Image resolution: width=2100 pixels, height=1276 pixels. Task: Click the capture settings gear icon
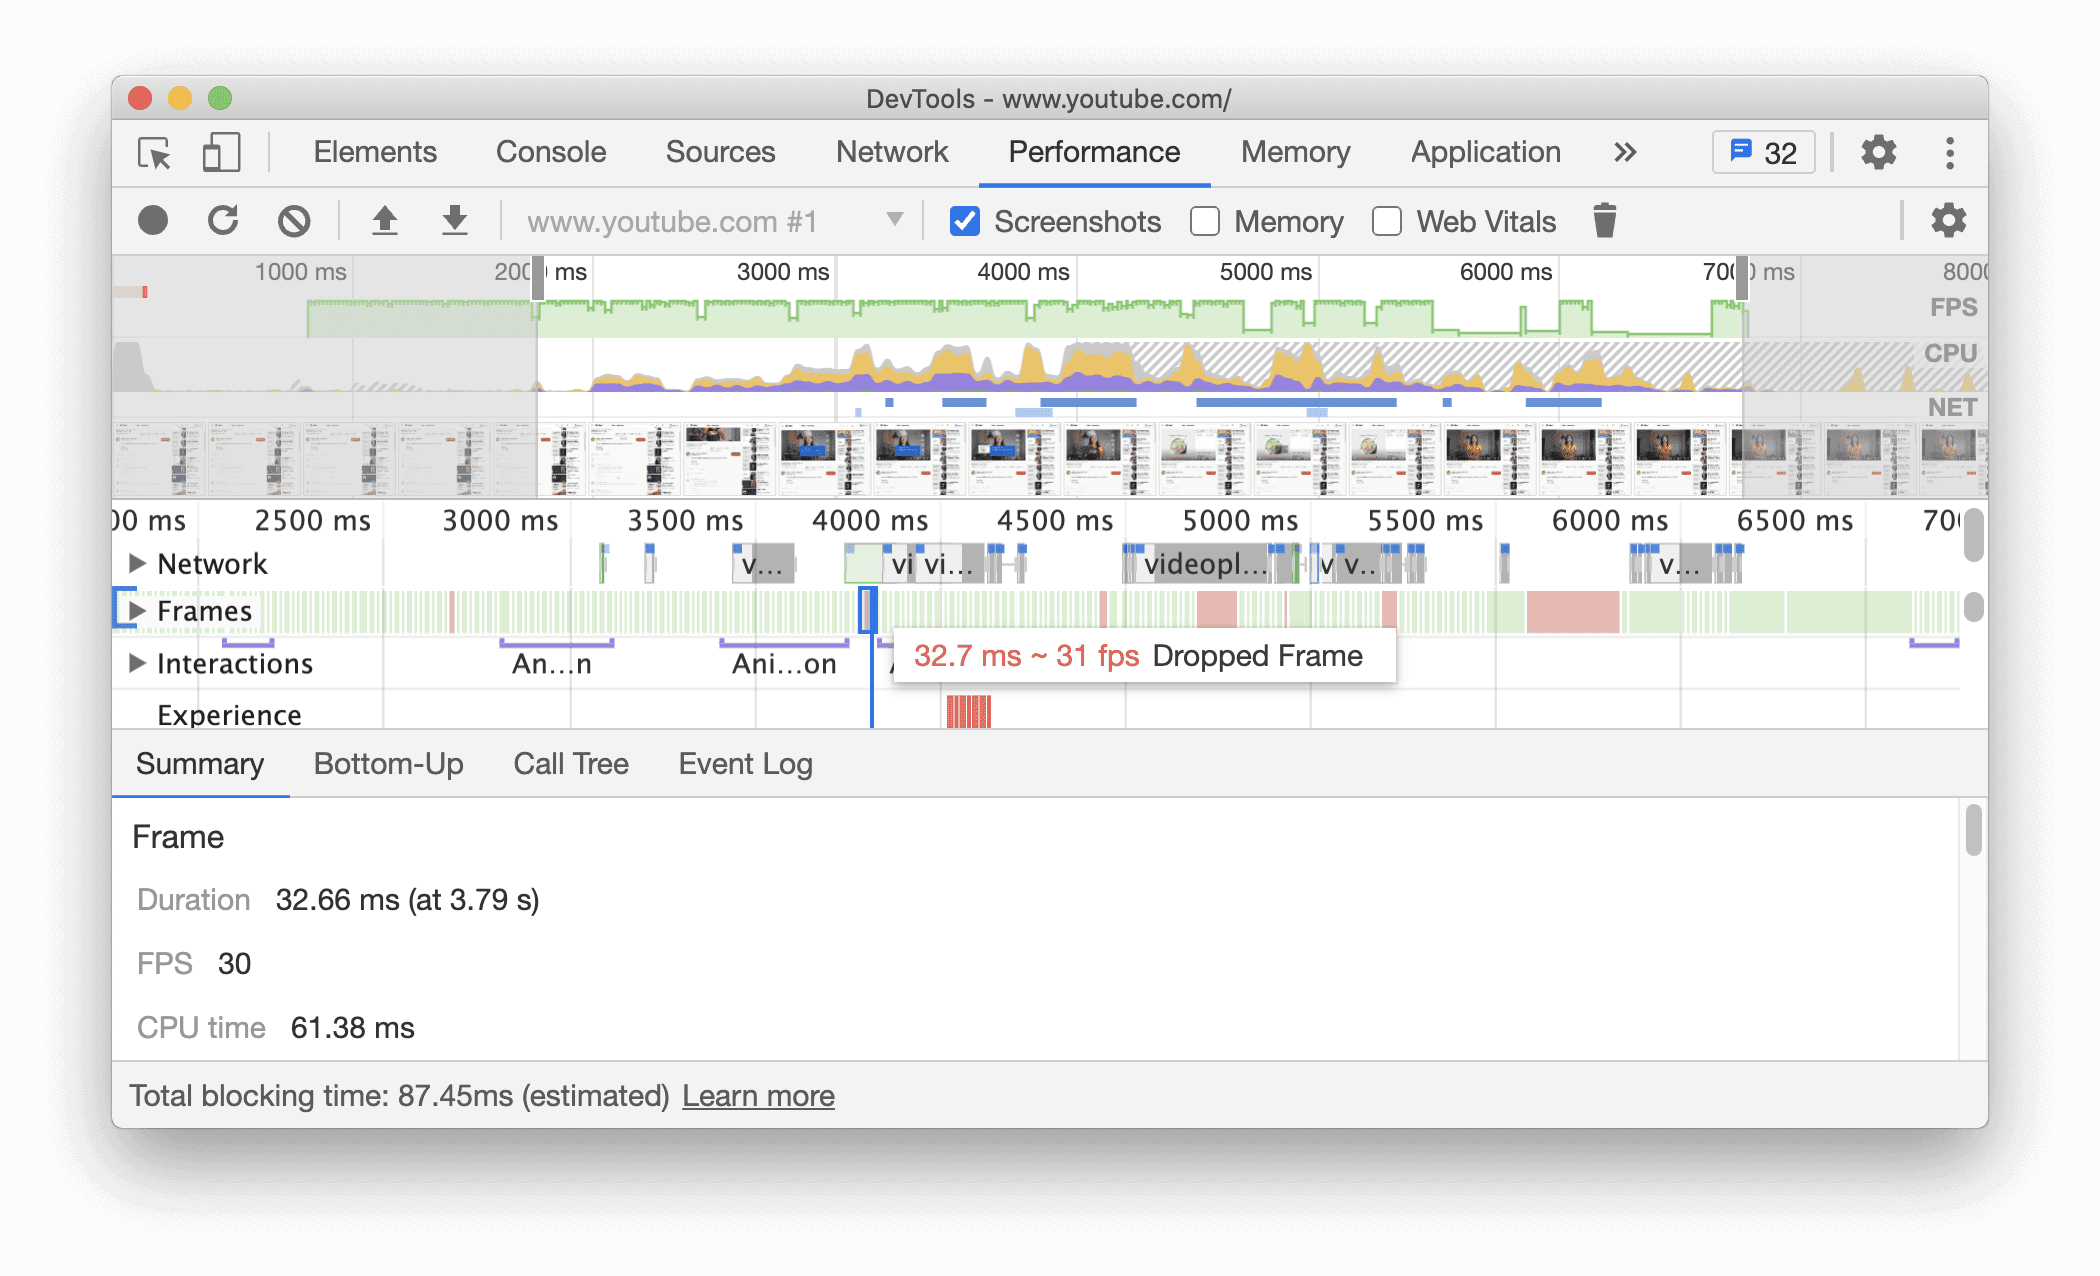(1948, 220)
